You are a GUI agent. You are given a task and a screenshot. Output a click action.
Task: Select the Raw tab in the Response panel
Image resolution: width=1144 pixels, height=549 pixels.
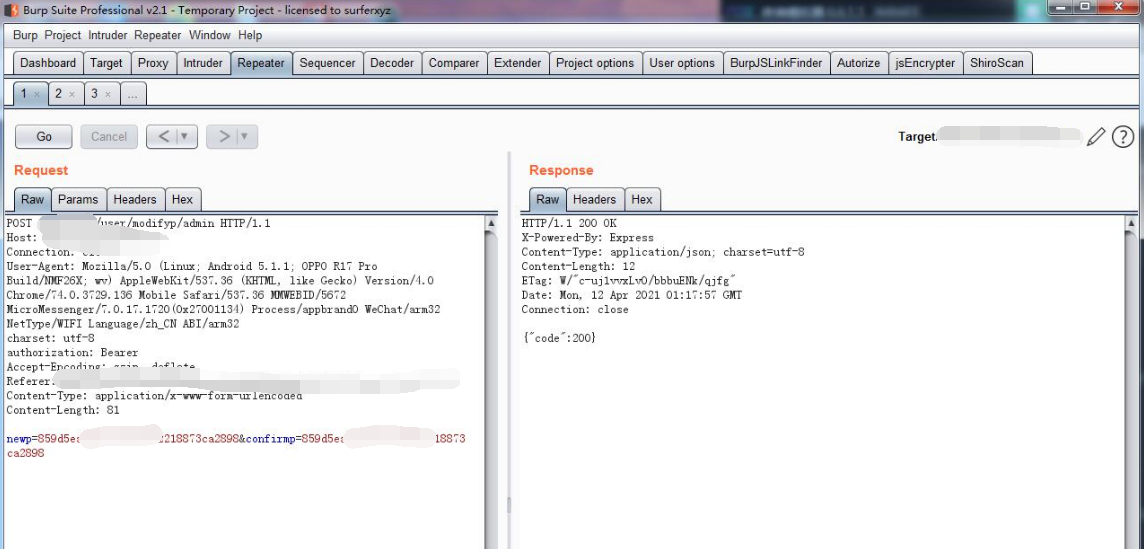tap(547, 199)
